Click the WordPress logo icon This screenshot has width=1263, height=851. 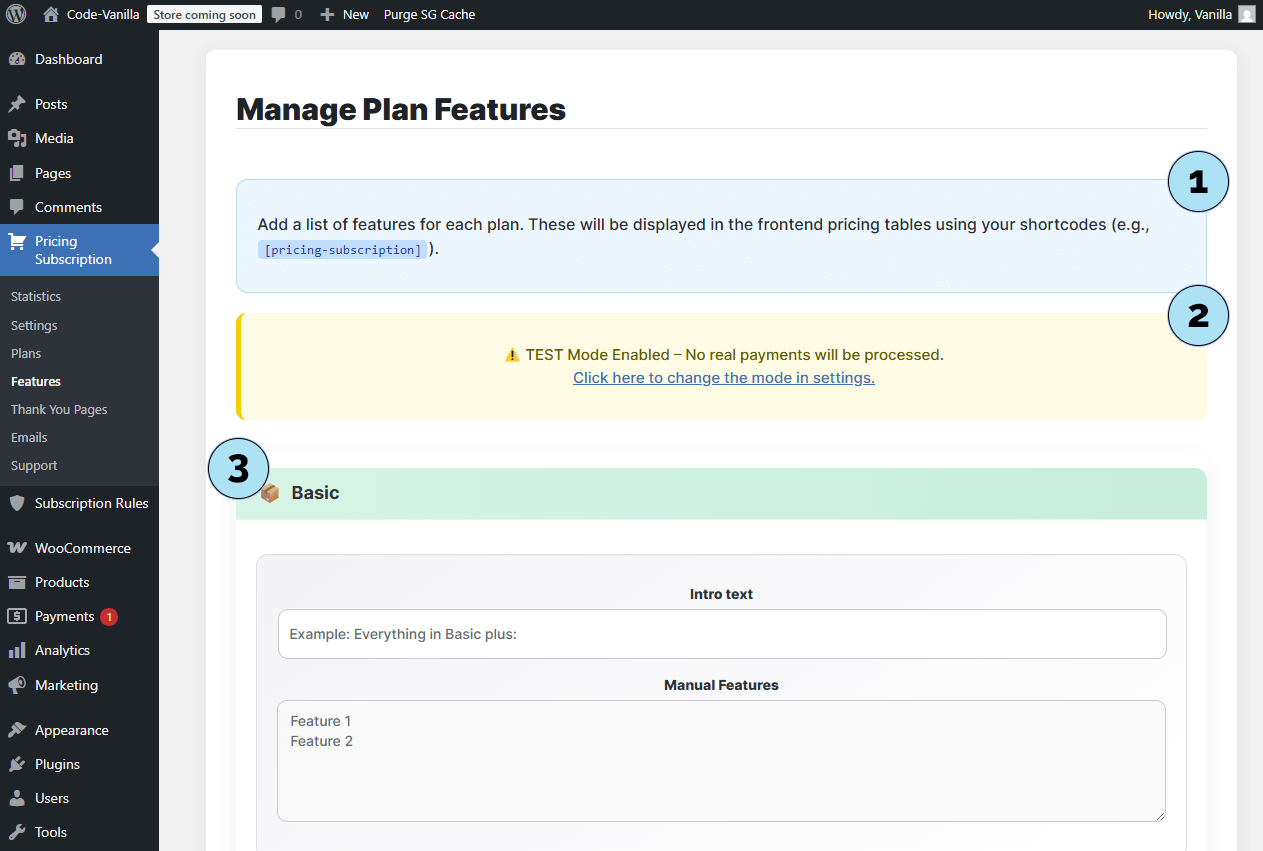[16, 14]
